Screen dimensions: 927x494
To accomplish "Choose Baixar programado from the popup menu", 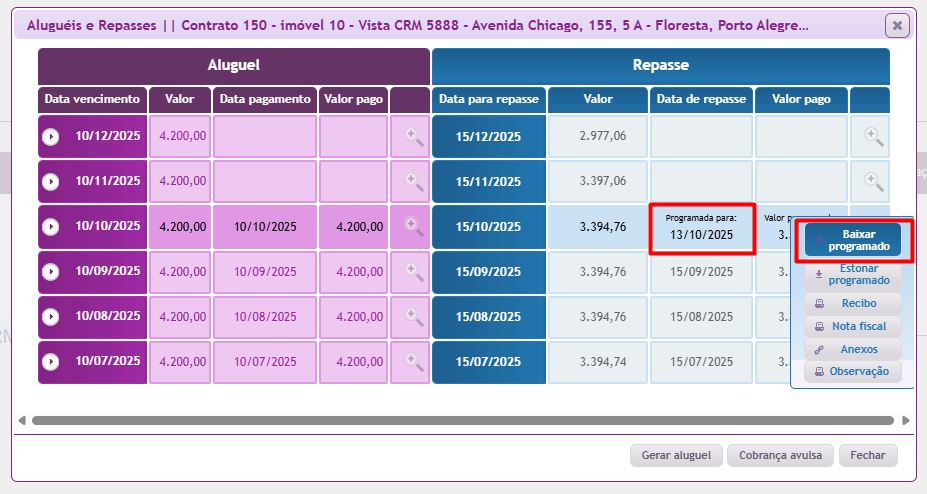I will [x=852, y=240].
